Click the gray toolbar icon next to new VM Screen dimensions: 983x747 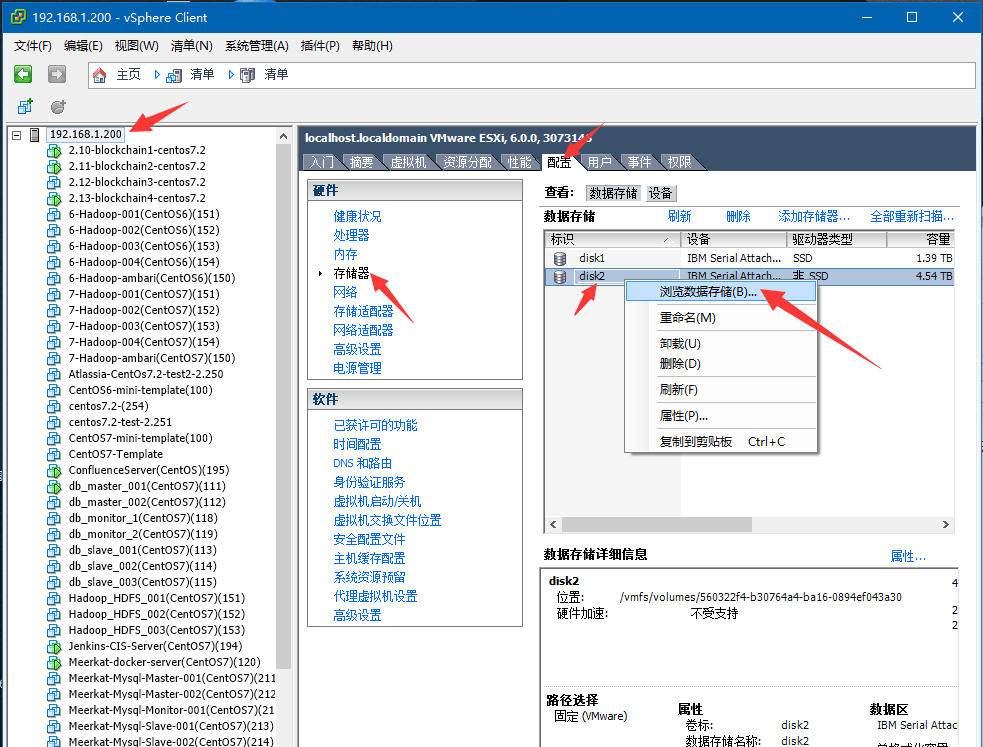point(58,107)
